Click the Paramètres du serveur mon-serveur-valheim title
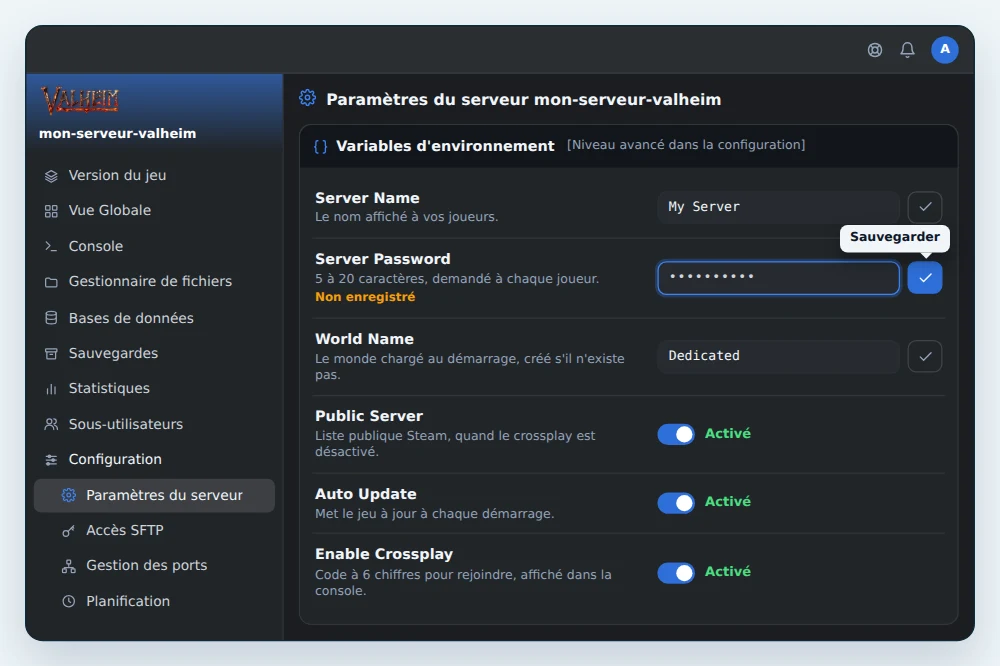 pyautogui.click(x=524, y=100)
